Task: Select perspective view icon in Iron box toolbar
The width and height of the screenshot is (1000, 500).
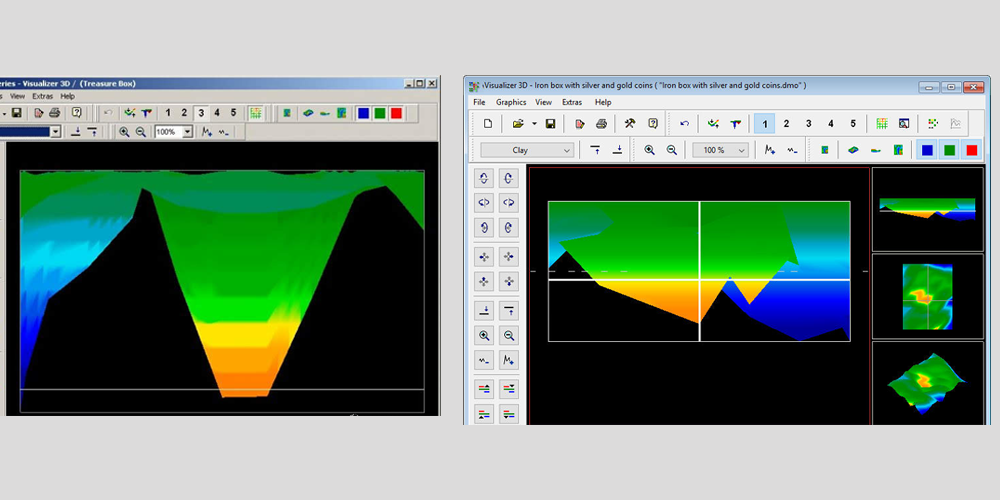Action: (853, 151)
